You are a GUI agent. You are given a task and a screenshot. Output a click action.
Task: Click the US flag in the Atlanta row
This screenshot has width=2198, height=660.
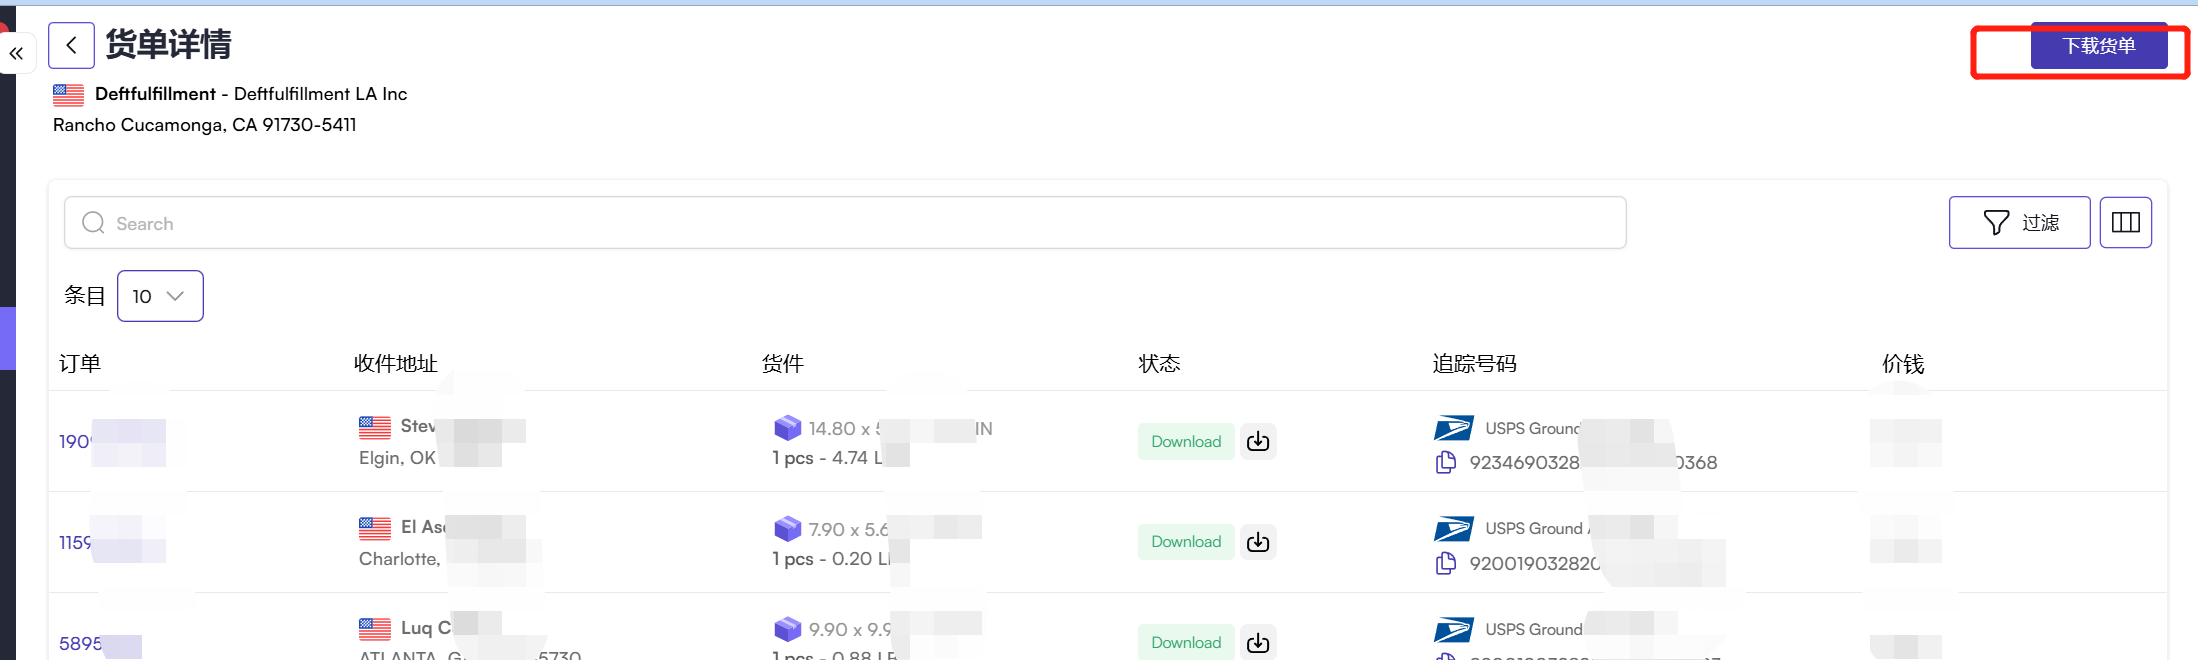[x=375, y=628]
